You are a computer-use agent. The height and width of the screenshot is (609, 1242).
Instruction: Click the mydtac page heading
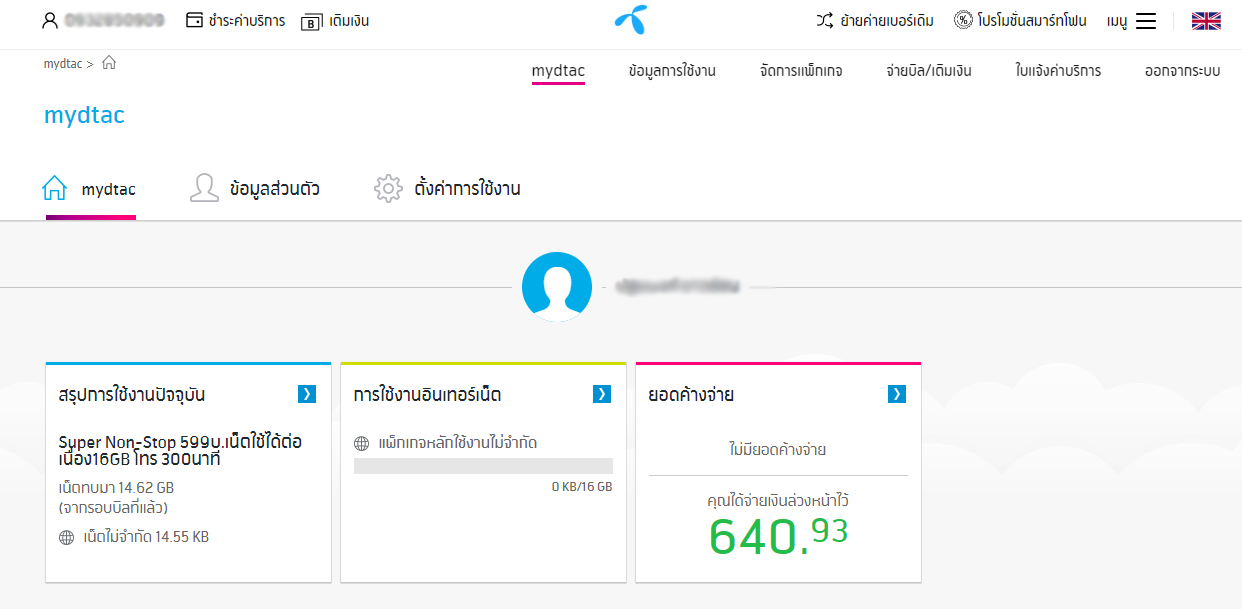click(x=84, y=115)
